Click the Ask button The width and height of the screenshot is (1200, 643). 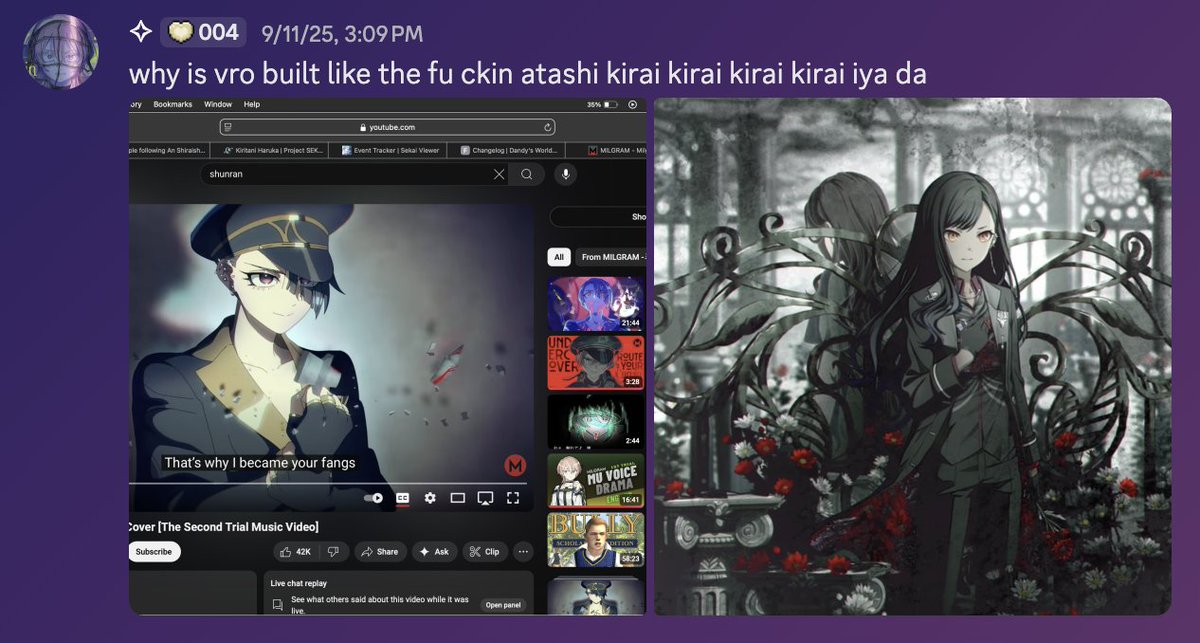[x=434, y=552]
